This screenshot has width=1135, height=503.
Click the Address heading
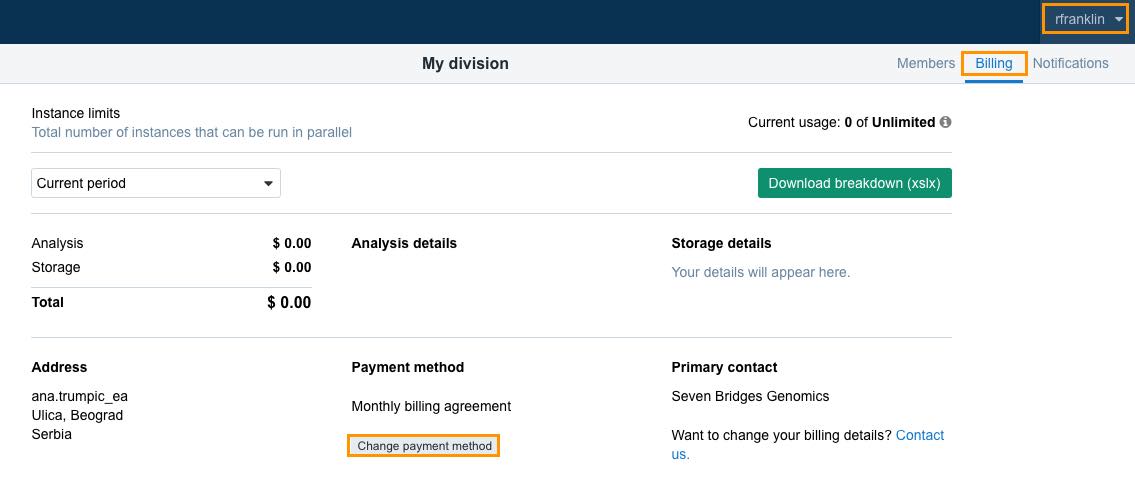59,368
